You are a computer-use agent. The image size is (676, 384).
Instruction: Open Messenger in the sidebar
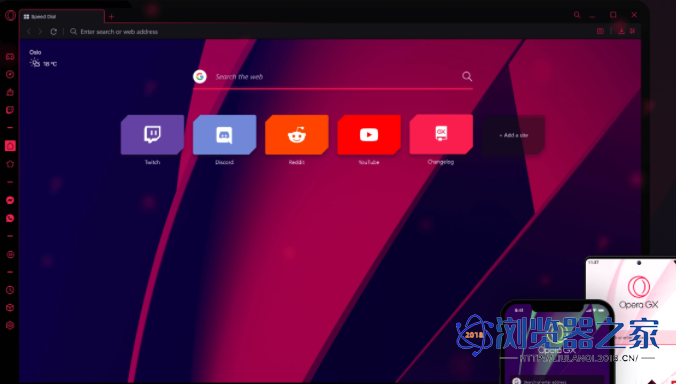[10, 200]
